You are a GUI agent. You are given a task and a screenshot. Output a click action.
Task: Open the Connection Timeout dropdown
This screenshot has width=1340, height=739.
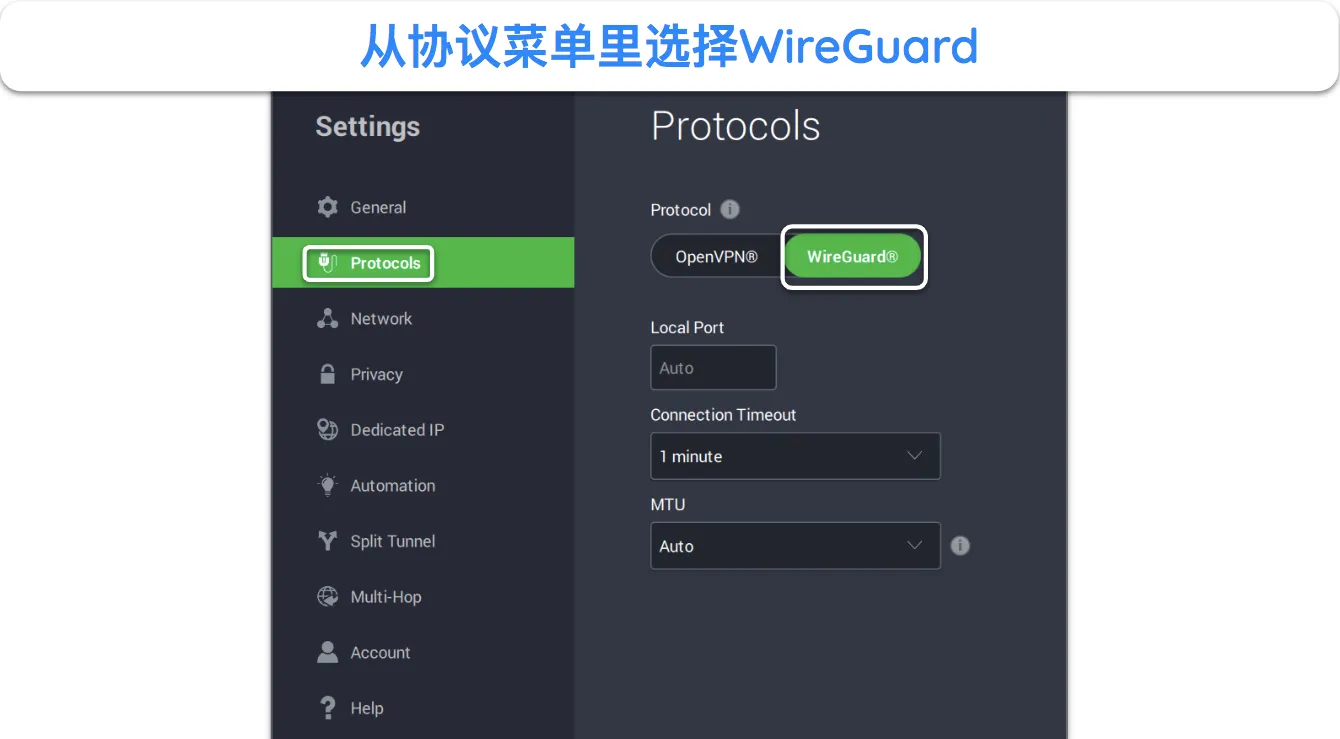tap(795, 456)
